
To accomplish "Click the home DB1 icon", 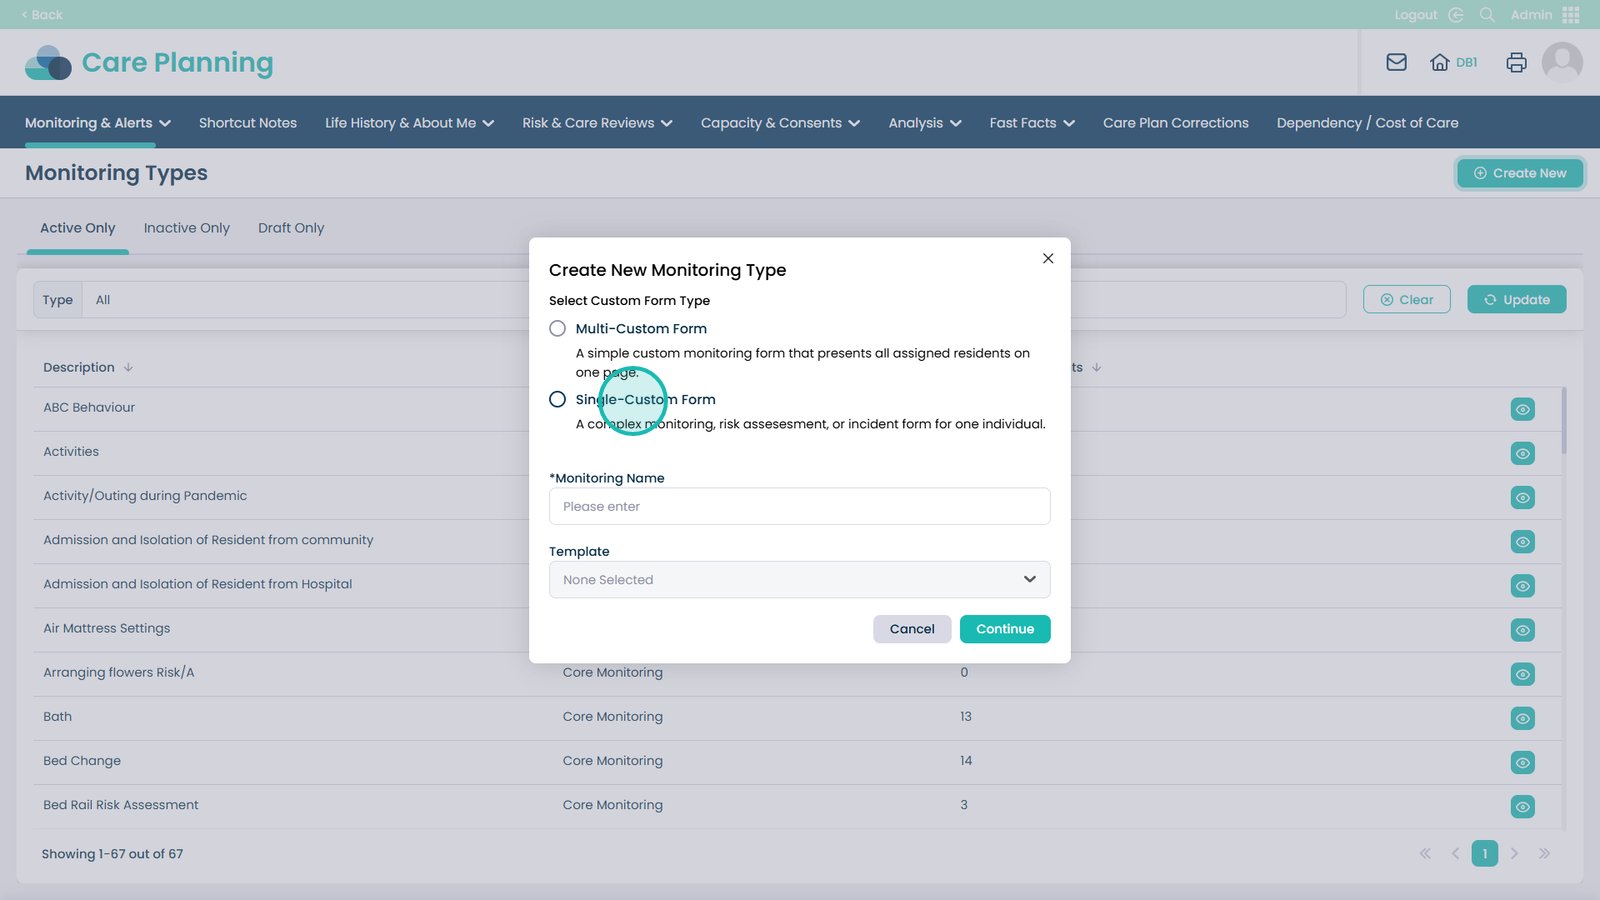I will coord(1452,62).
